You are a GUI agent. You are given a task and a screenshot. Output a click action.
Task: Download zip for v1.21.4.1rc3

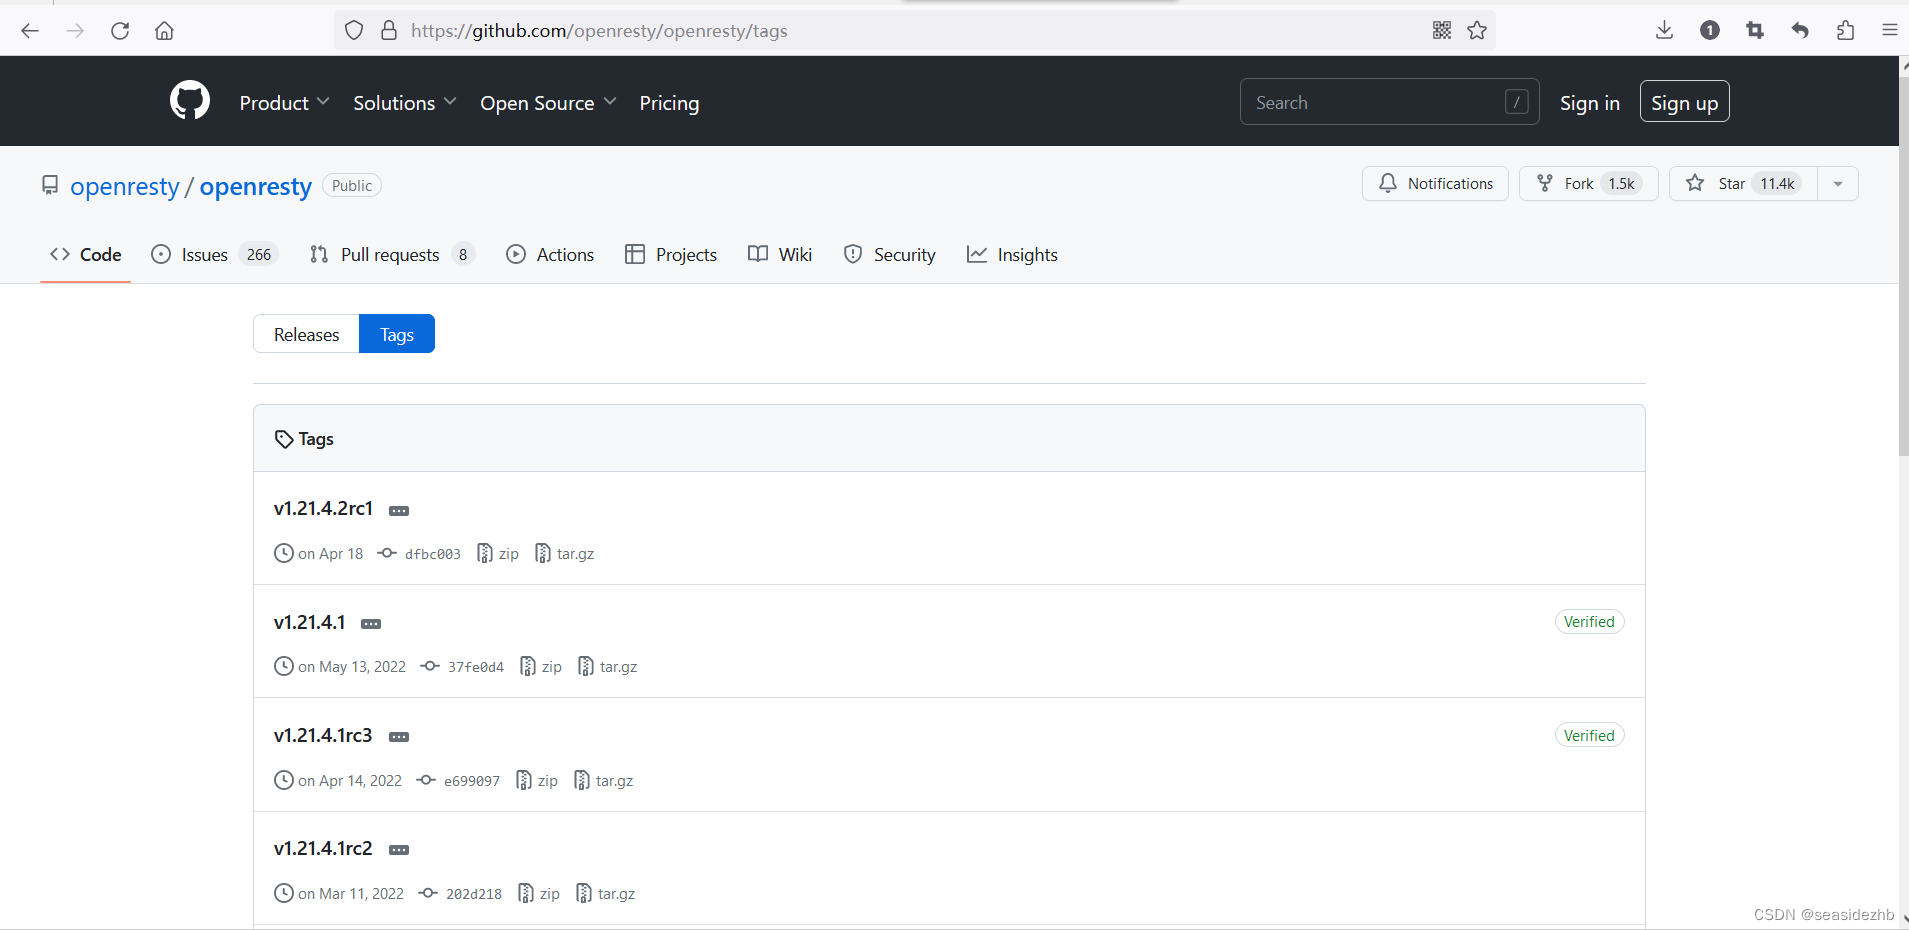coord(537,781)
